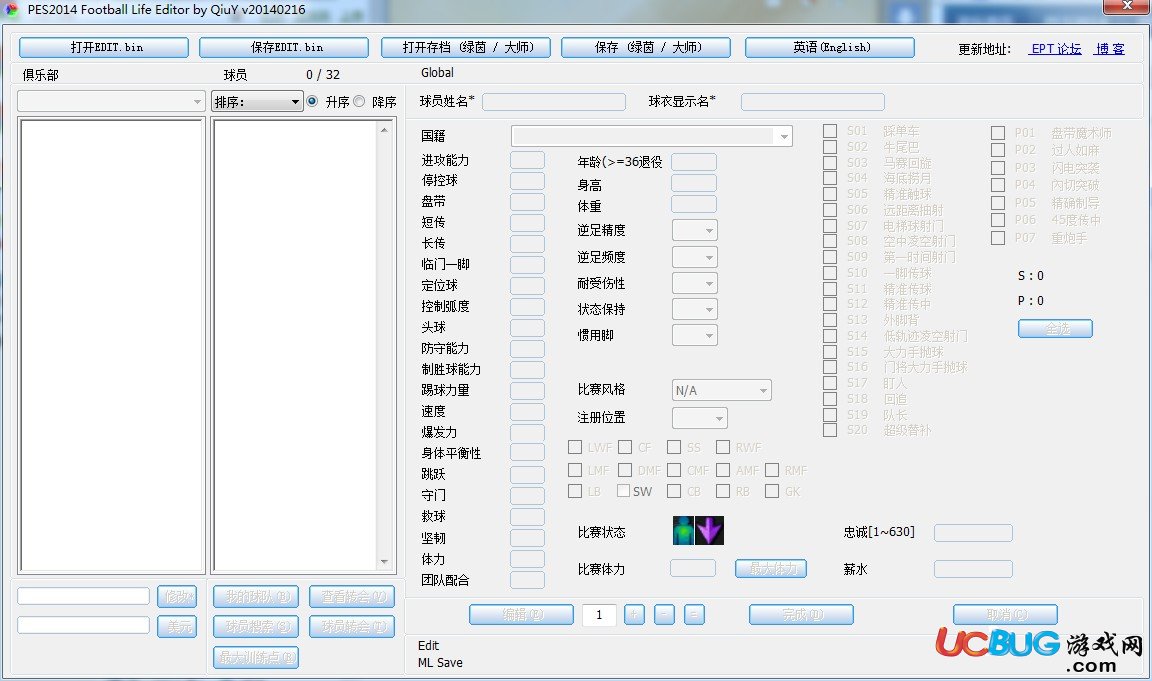1152x681 pixels.
Task: Check the AMF position checkbox
Action: coord(724,469)
